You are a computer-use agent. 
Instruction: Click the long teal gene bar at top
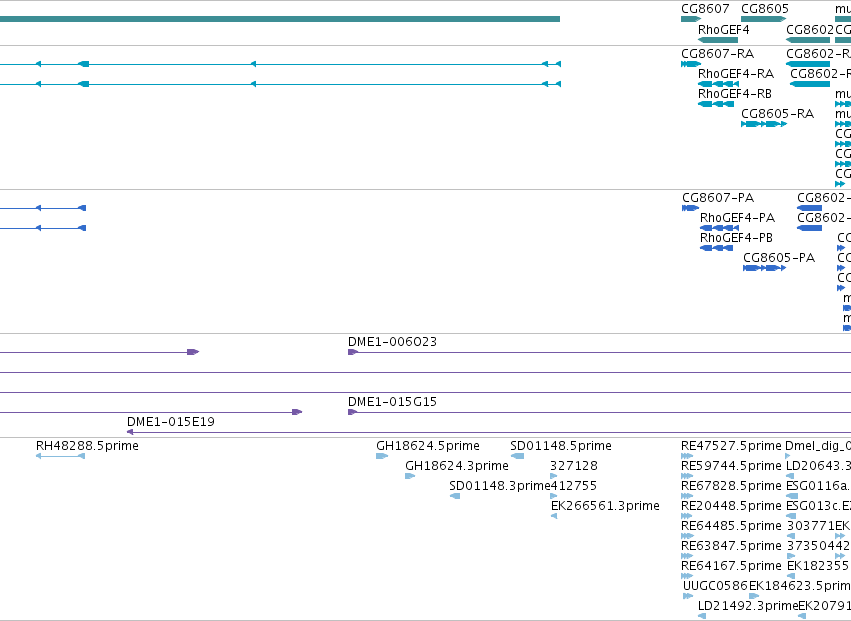coord(280,19)
